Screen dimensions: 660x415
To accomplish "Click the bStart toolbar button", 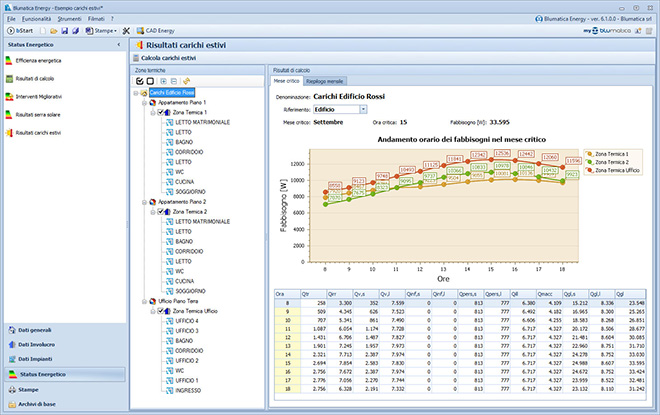I will [x=20, y=31].
